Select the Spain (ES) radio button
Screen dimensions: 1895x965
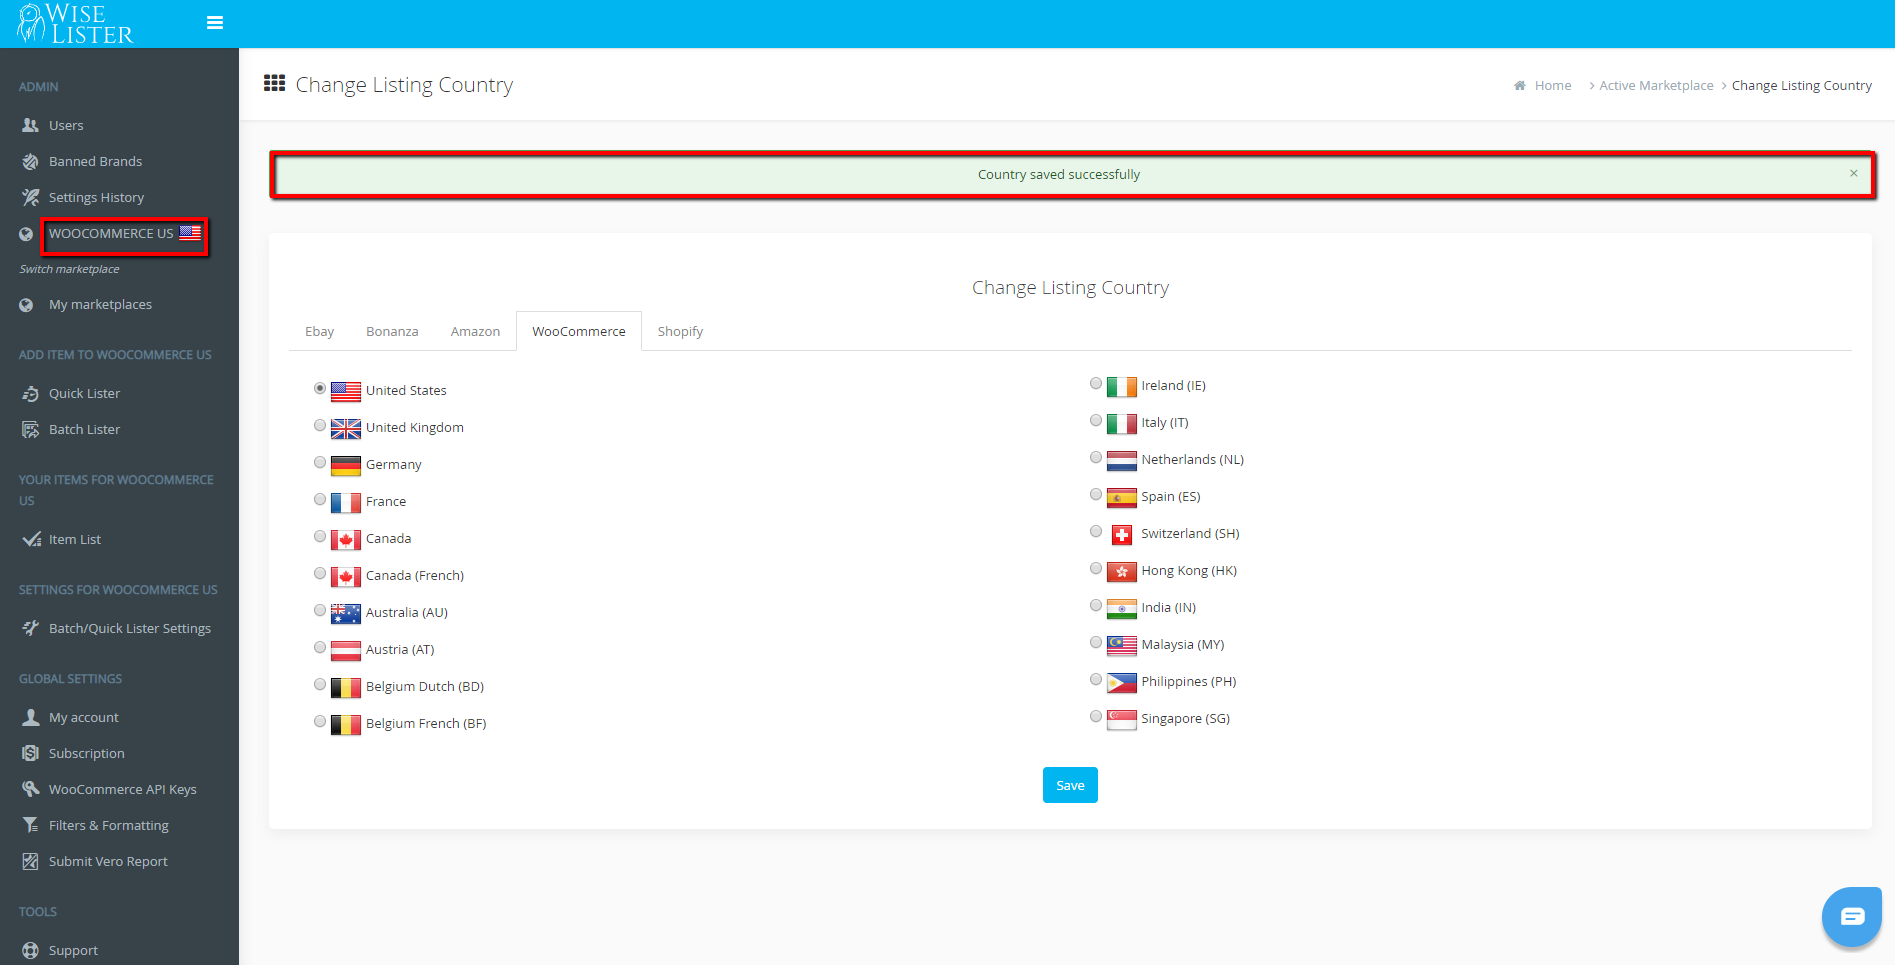(x=1096, y=494)
